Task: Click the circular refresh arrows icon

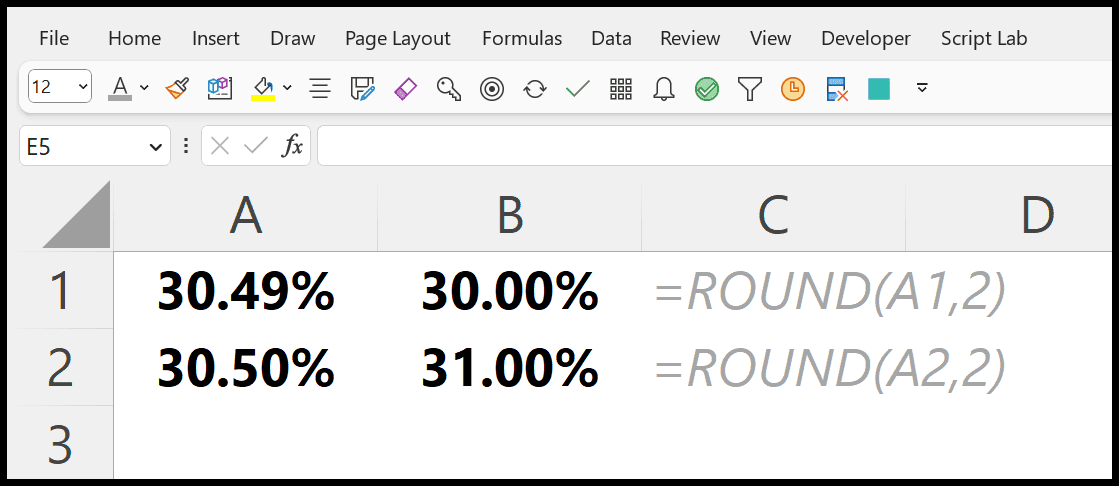Action: coord(535,88)
